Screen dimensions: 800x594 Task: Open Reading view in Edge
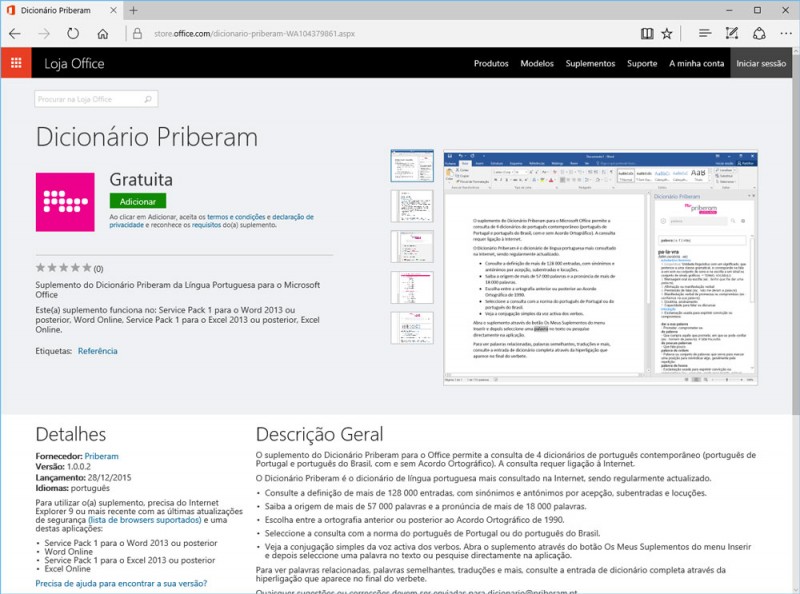(x=647, y=33)
